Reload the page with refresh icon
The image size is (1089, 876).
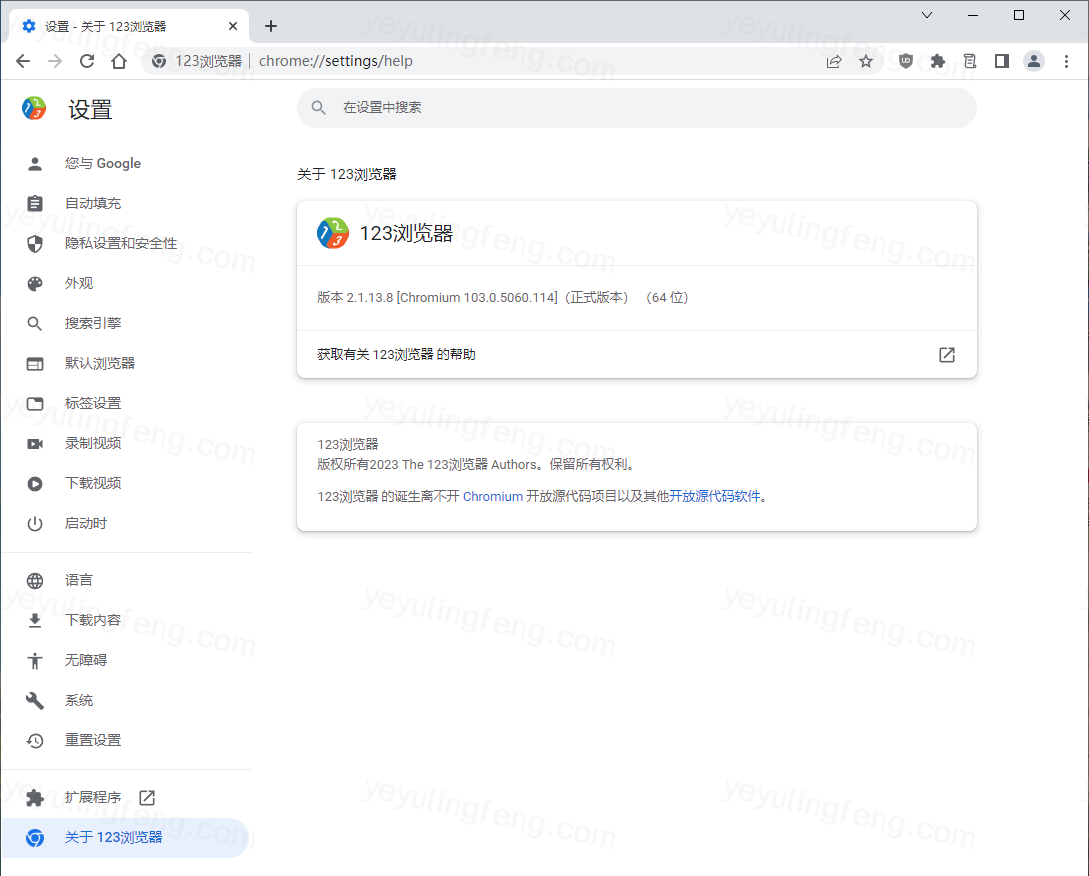[x=87, y=61]
